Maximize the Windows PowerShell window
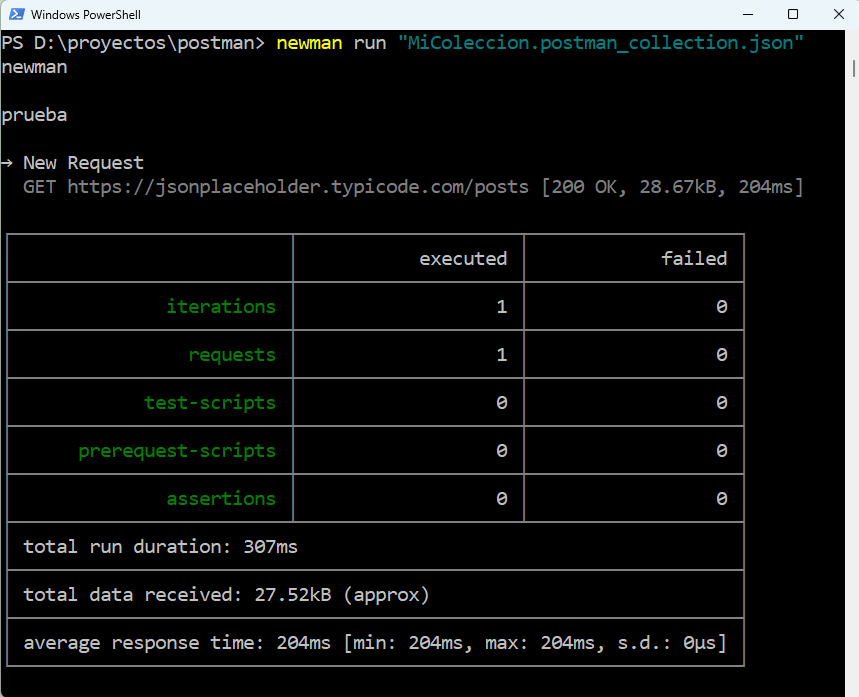859x697 pixels. pyautogui.click(x=793, y=15)
